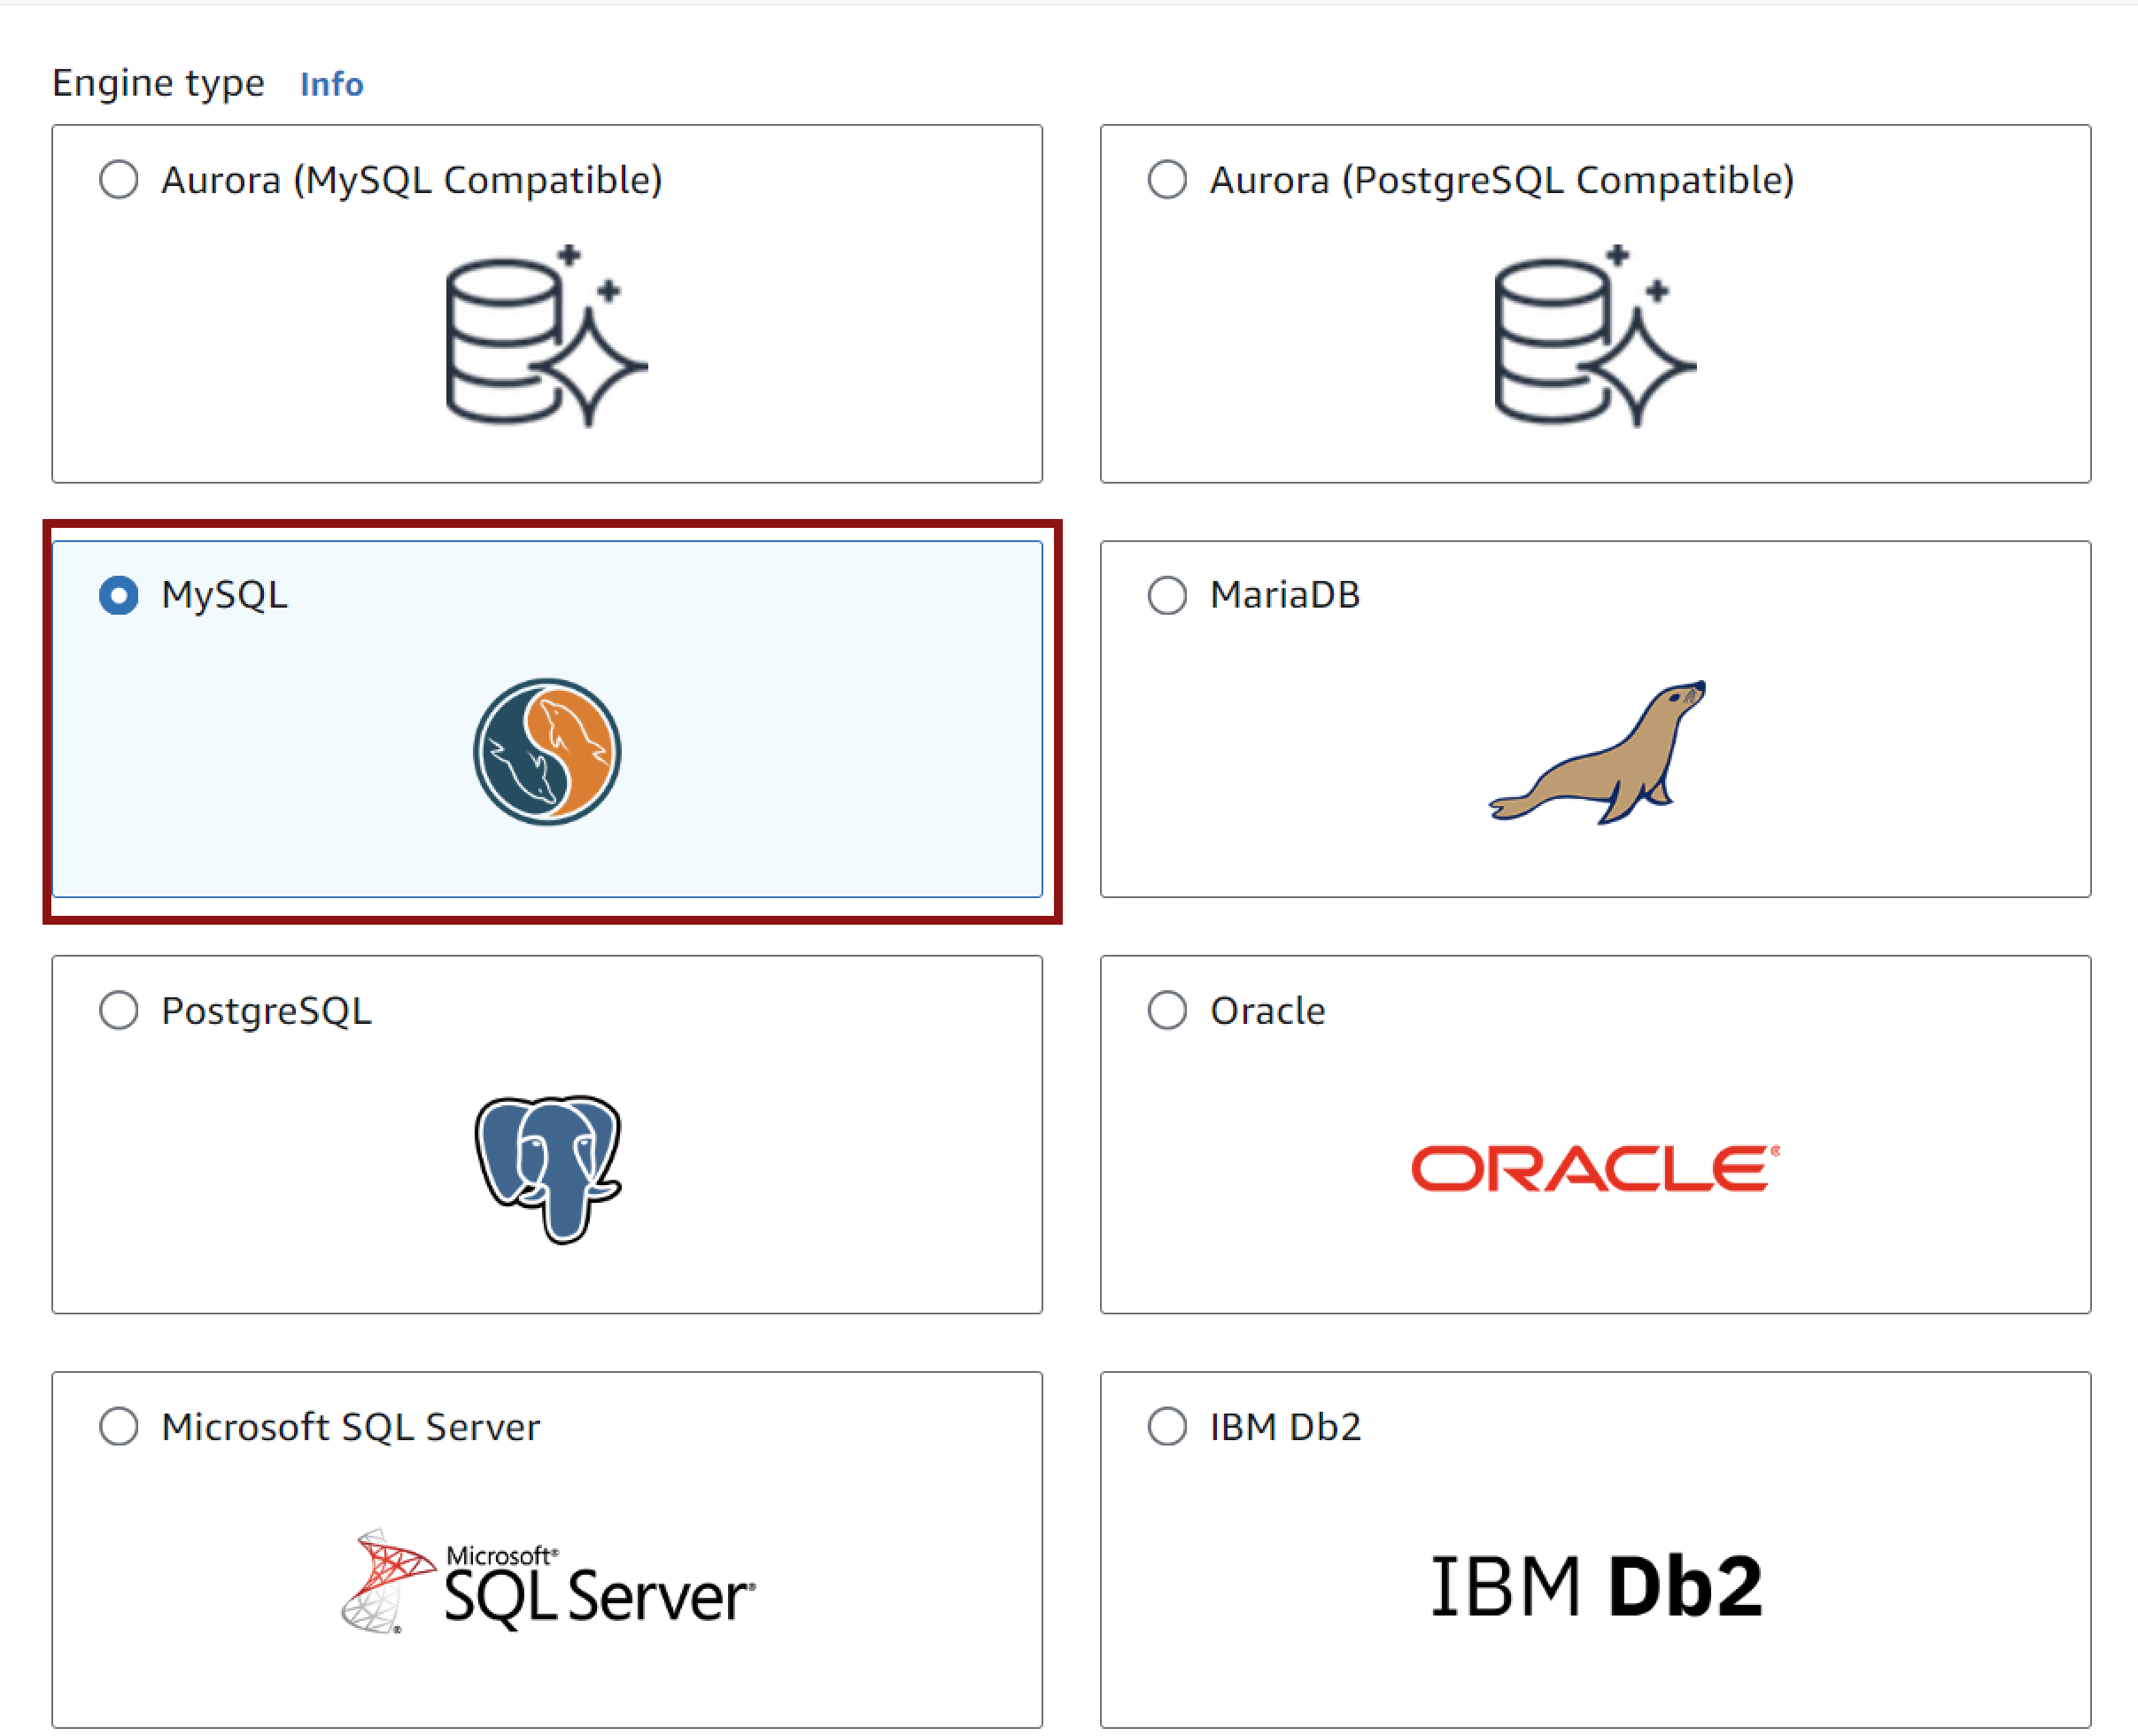Pick the Oracle radio button
This screenshot has height=1736, width=2138.
pyautogui.click(x=1167, y=1011)
